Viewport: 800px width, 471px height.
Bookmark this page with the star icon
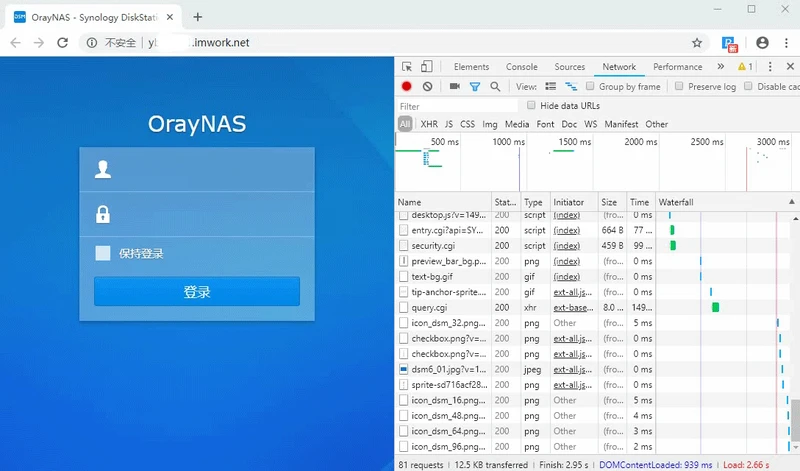click(697, 43)
